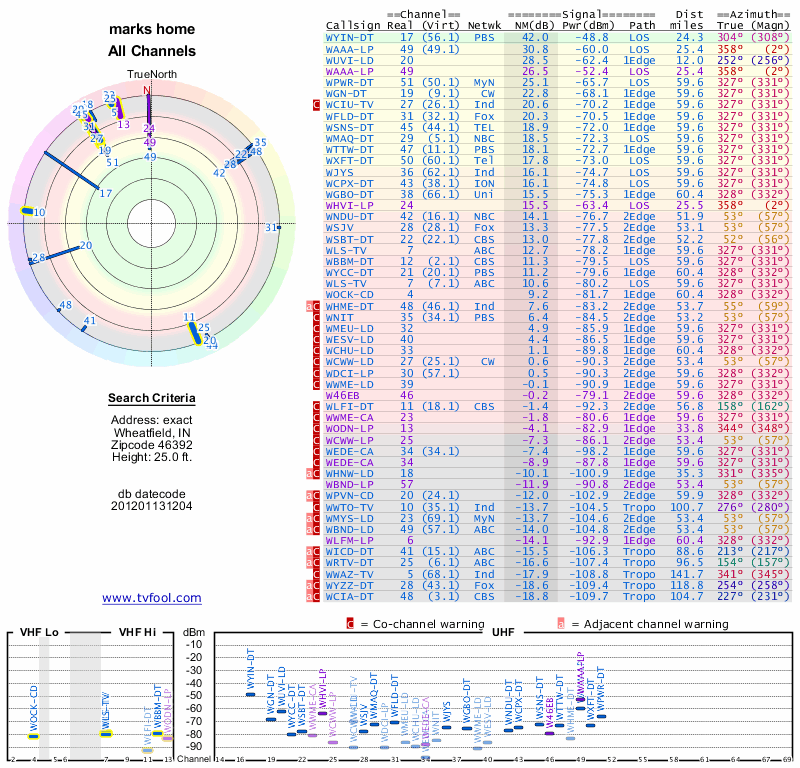Click the adjacent-channel 'a' icon beside WHME-DT
Screen dimensions: 800x768
pos(309,306)
